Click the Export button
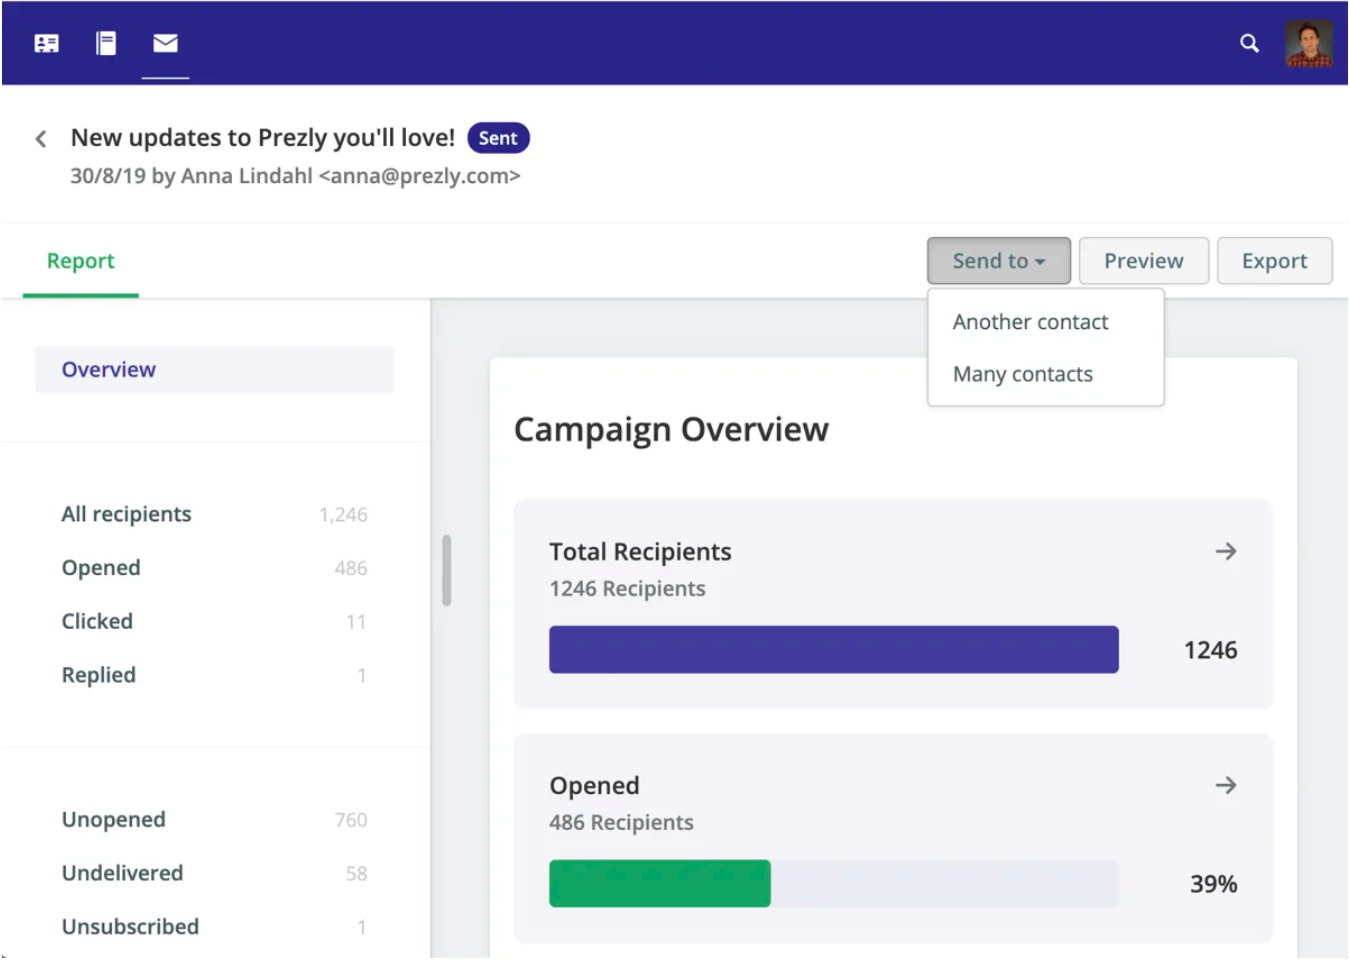The width and height of the screenshot is (1350, 960). pos(1274,261)
